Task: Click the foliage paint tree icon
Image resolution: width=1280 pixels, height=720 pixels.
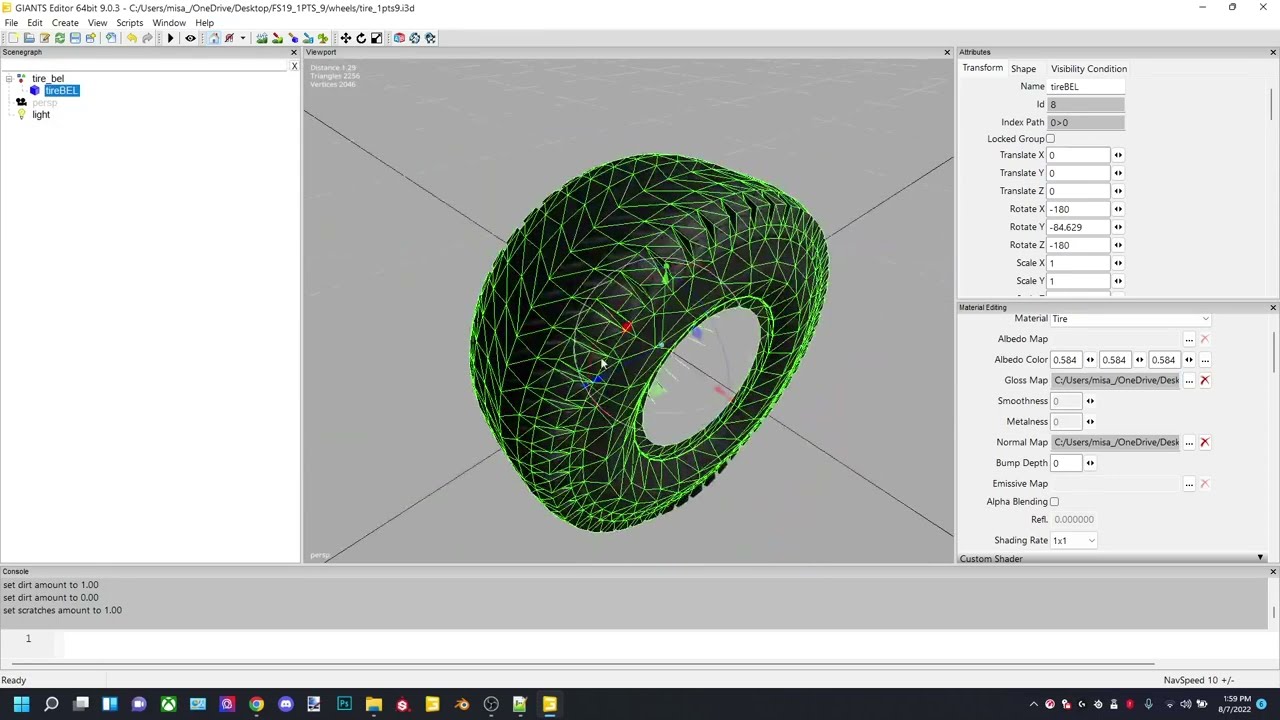Action: point(322,38)
